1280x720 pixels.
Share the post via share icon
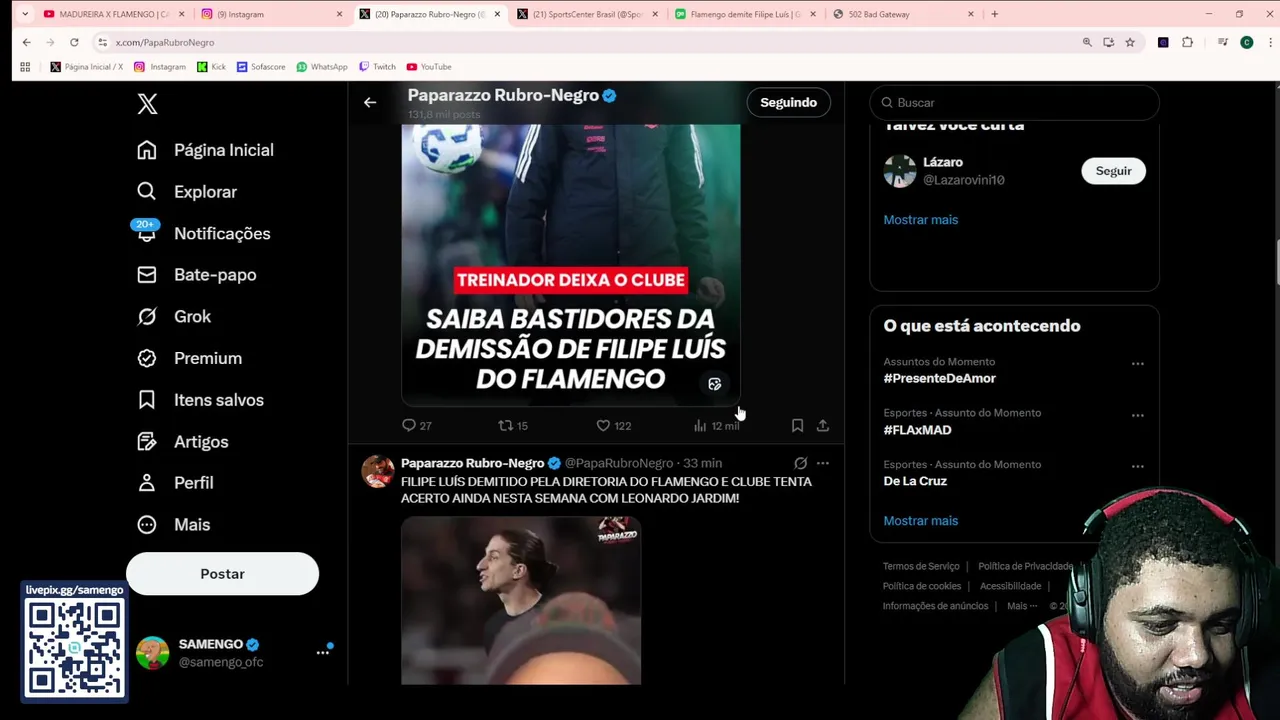[822, 425]
